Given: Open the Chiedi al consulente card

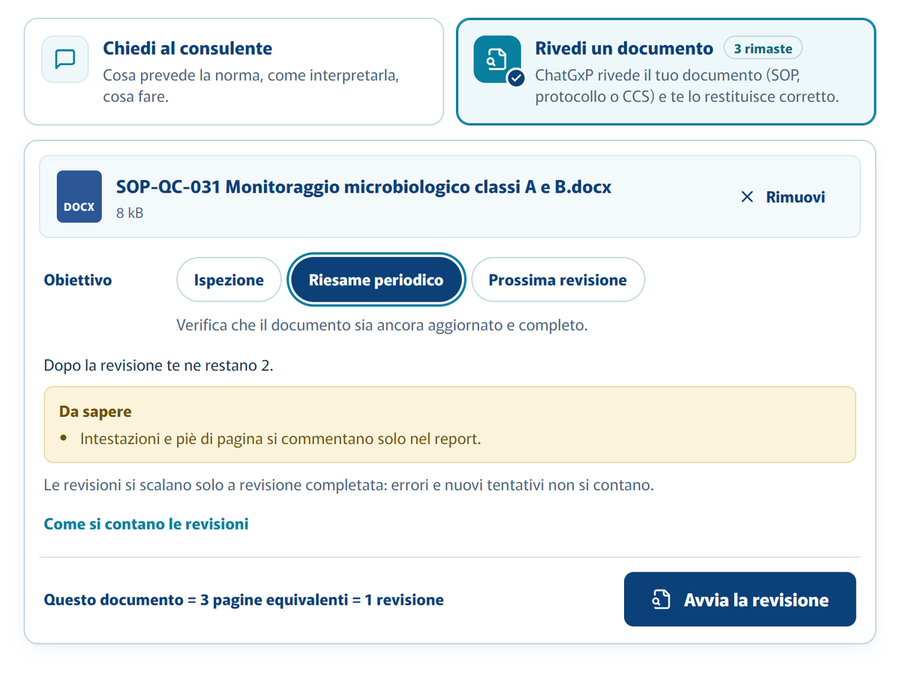Looking at the screenshot, I should 234,72.
